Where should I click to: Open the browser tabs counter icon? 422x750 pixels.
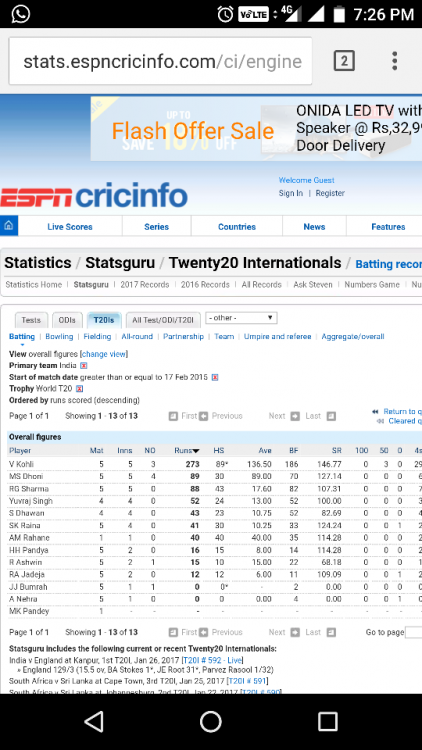coord(344,61)
